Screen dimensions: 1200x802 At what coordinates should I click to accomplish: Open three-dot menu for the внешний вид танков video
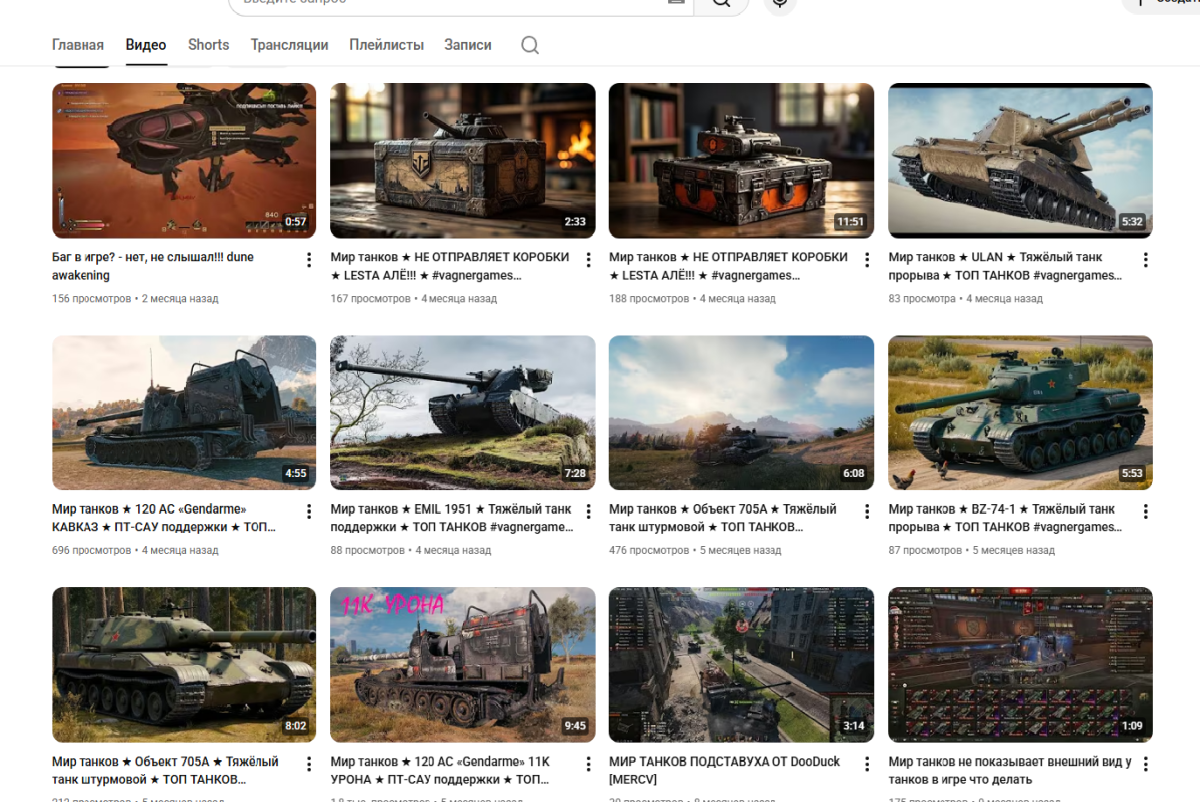pos(1145,764)
